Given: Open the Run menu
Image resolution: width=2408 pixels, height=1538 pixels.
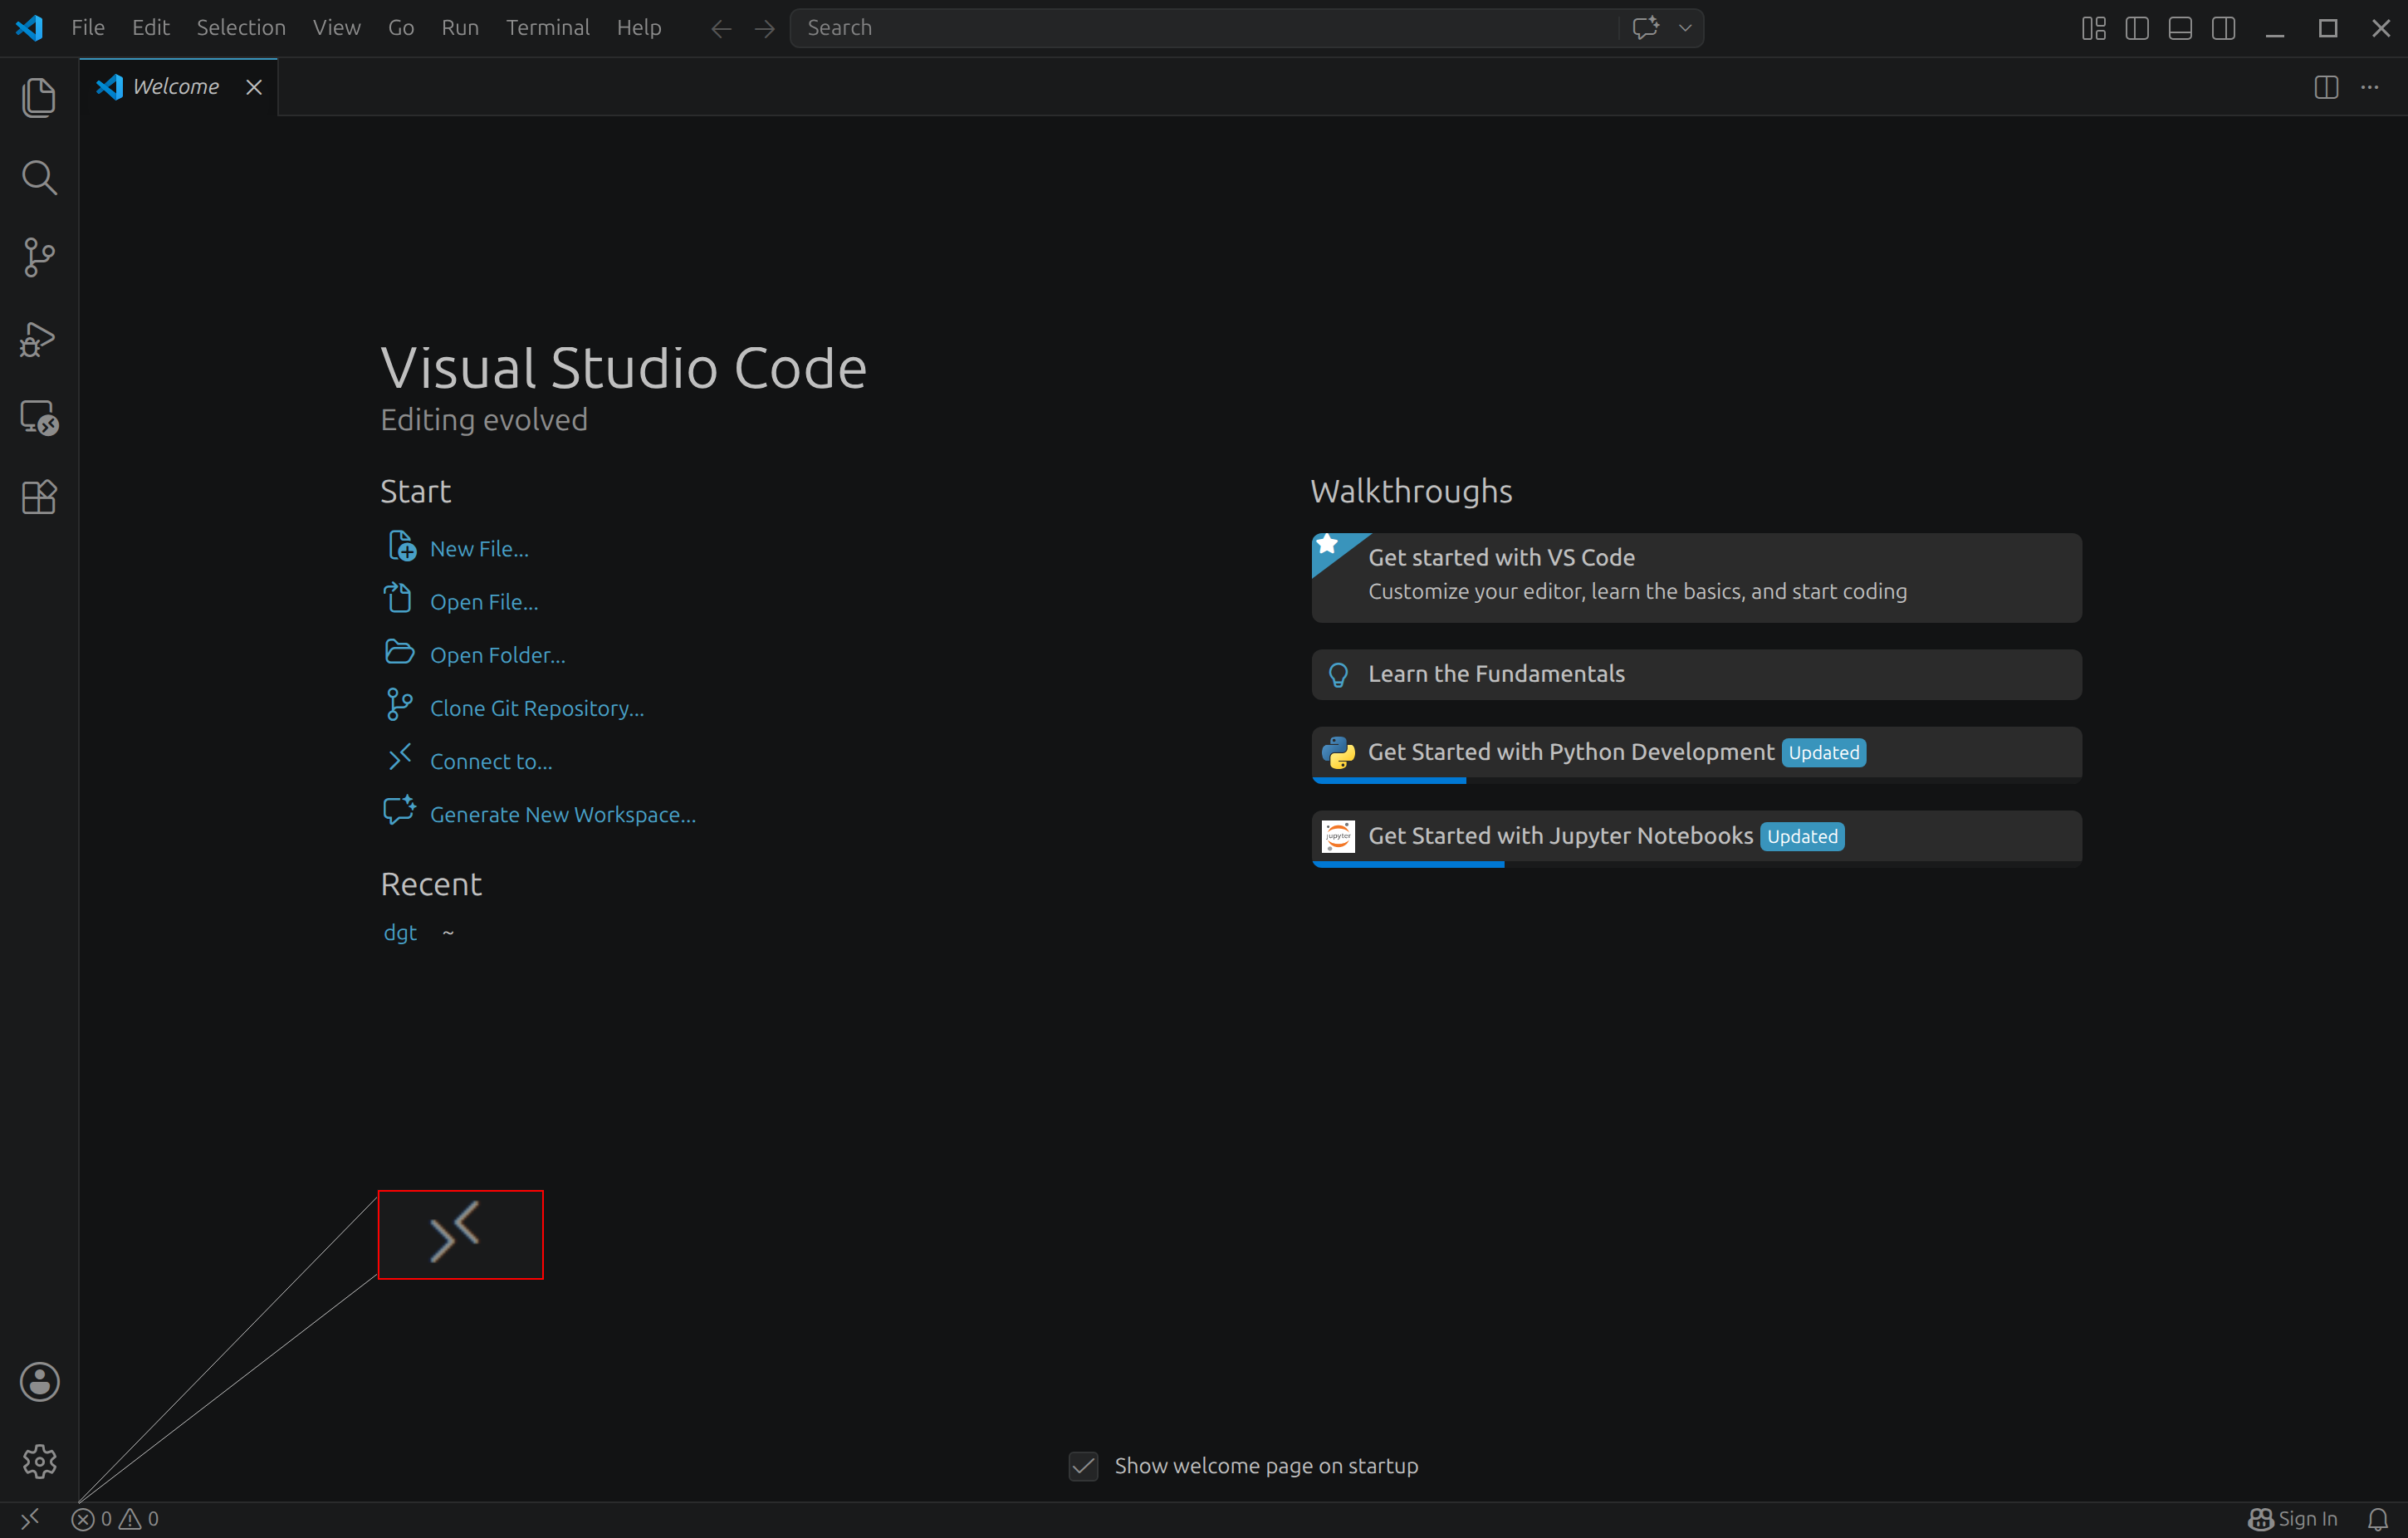Looking at the screenshot, I should click(460, 28).
